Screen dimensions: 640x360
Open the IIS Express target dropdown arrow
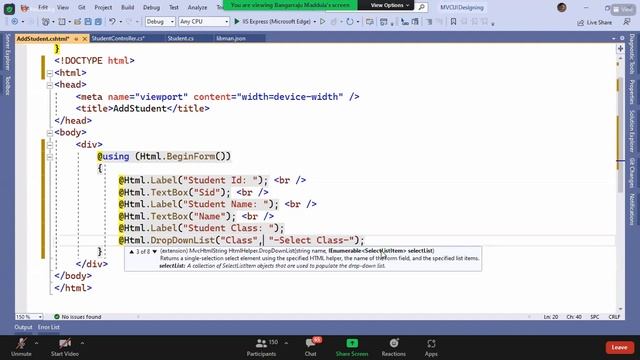click(x=315, y=22)
